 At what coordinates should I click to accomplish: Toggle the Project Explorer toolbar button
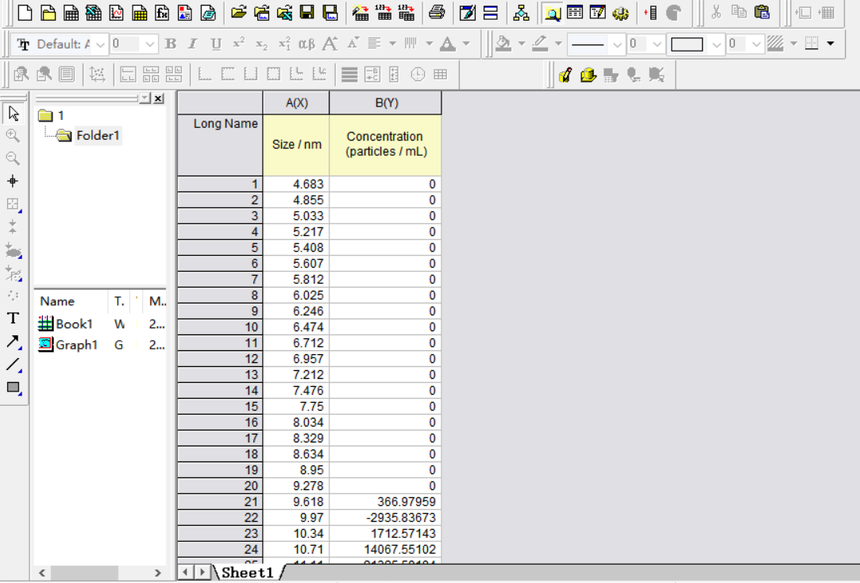pyautogui.click(x=552, y=13)
